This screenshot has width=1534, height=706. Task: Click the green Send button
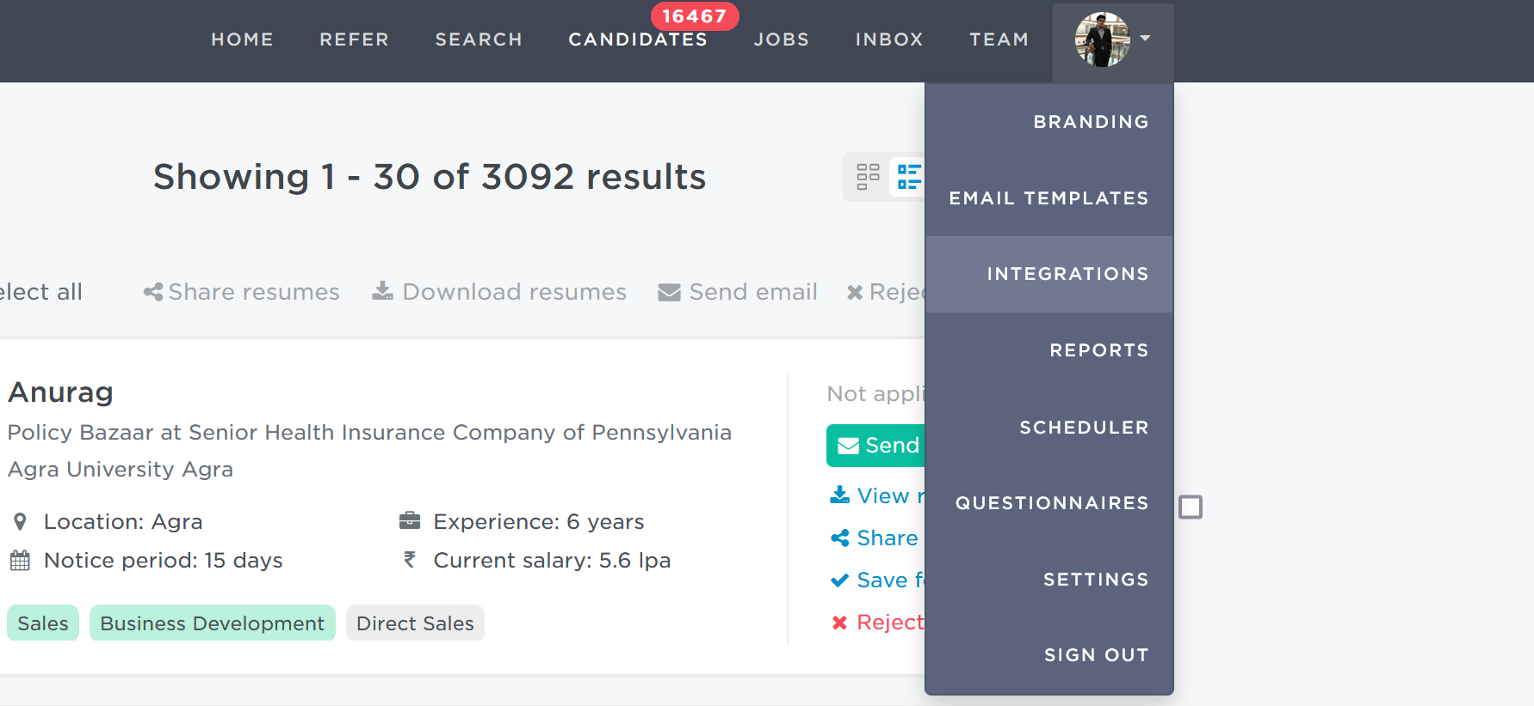pos(875,446)
